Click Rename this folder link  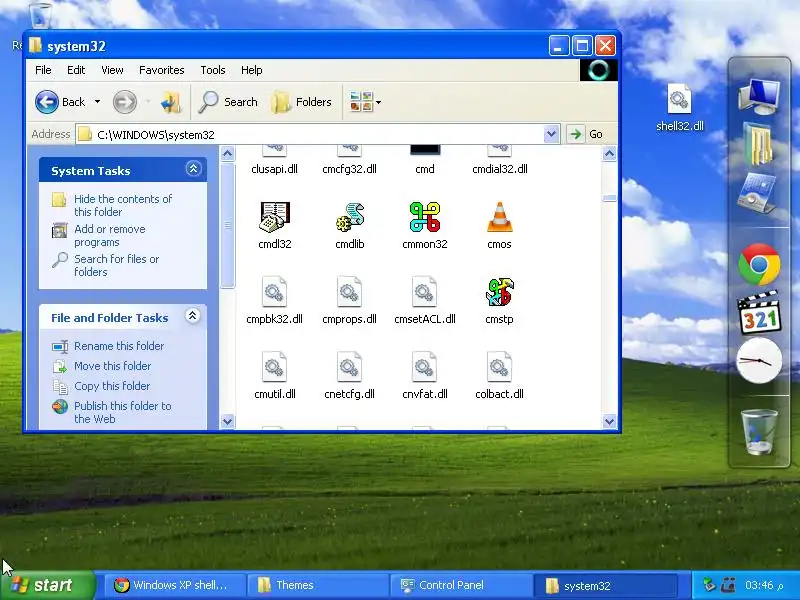coord(119,346)
